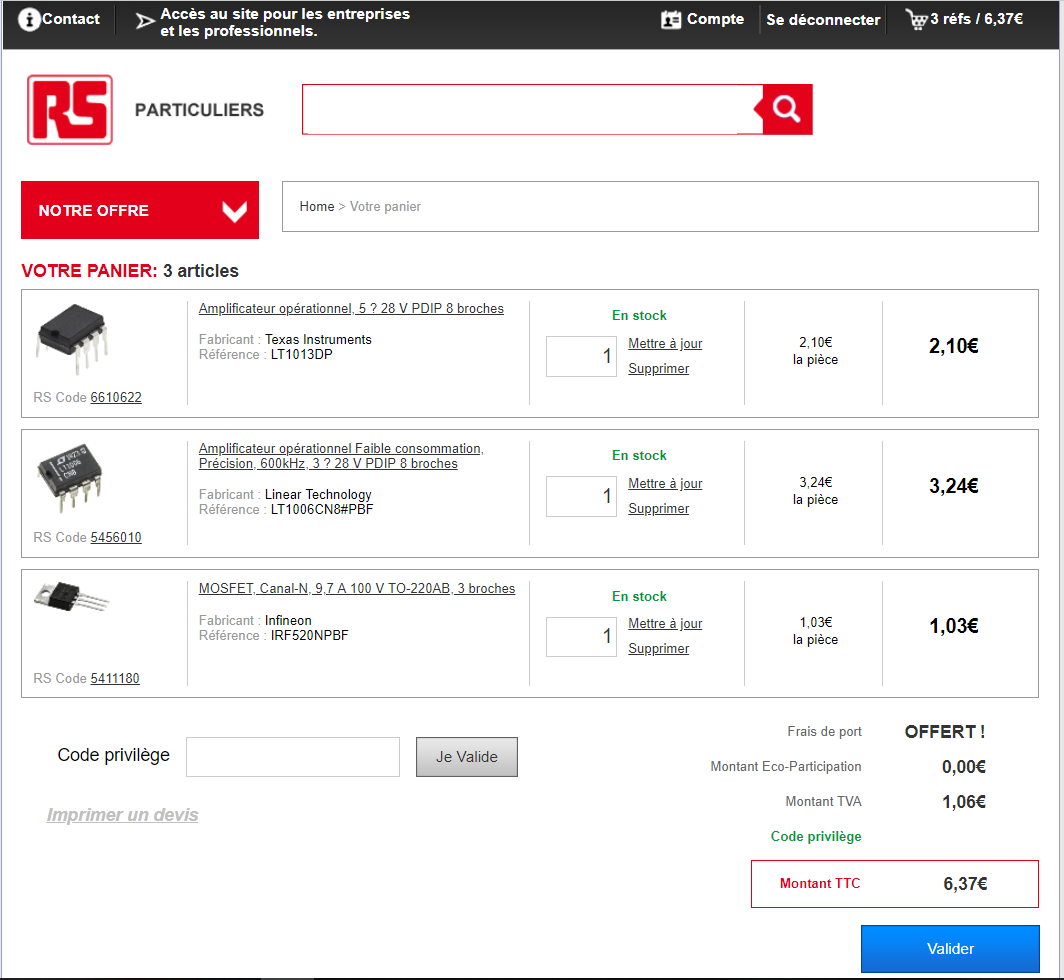The image size is (1064, 980).
Task: Click the Contact info icon
Action: [28, 20]
